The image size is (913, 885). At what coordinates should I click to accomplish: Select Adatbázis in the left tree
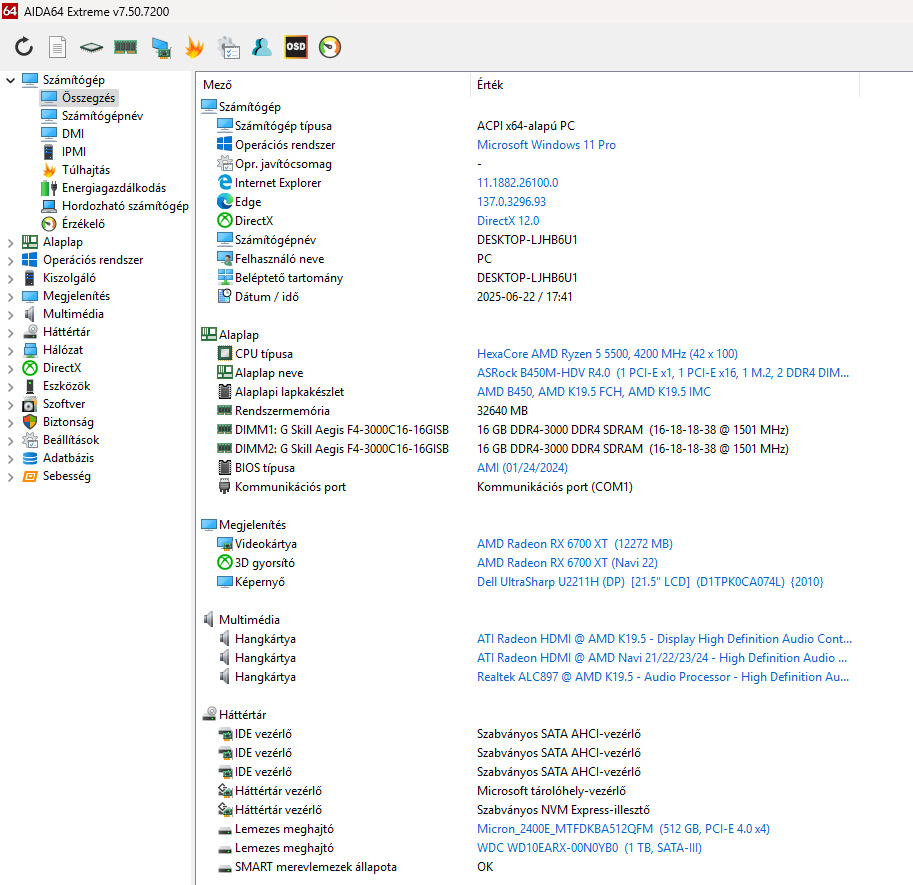68,458
